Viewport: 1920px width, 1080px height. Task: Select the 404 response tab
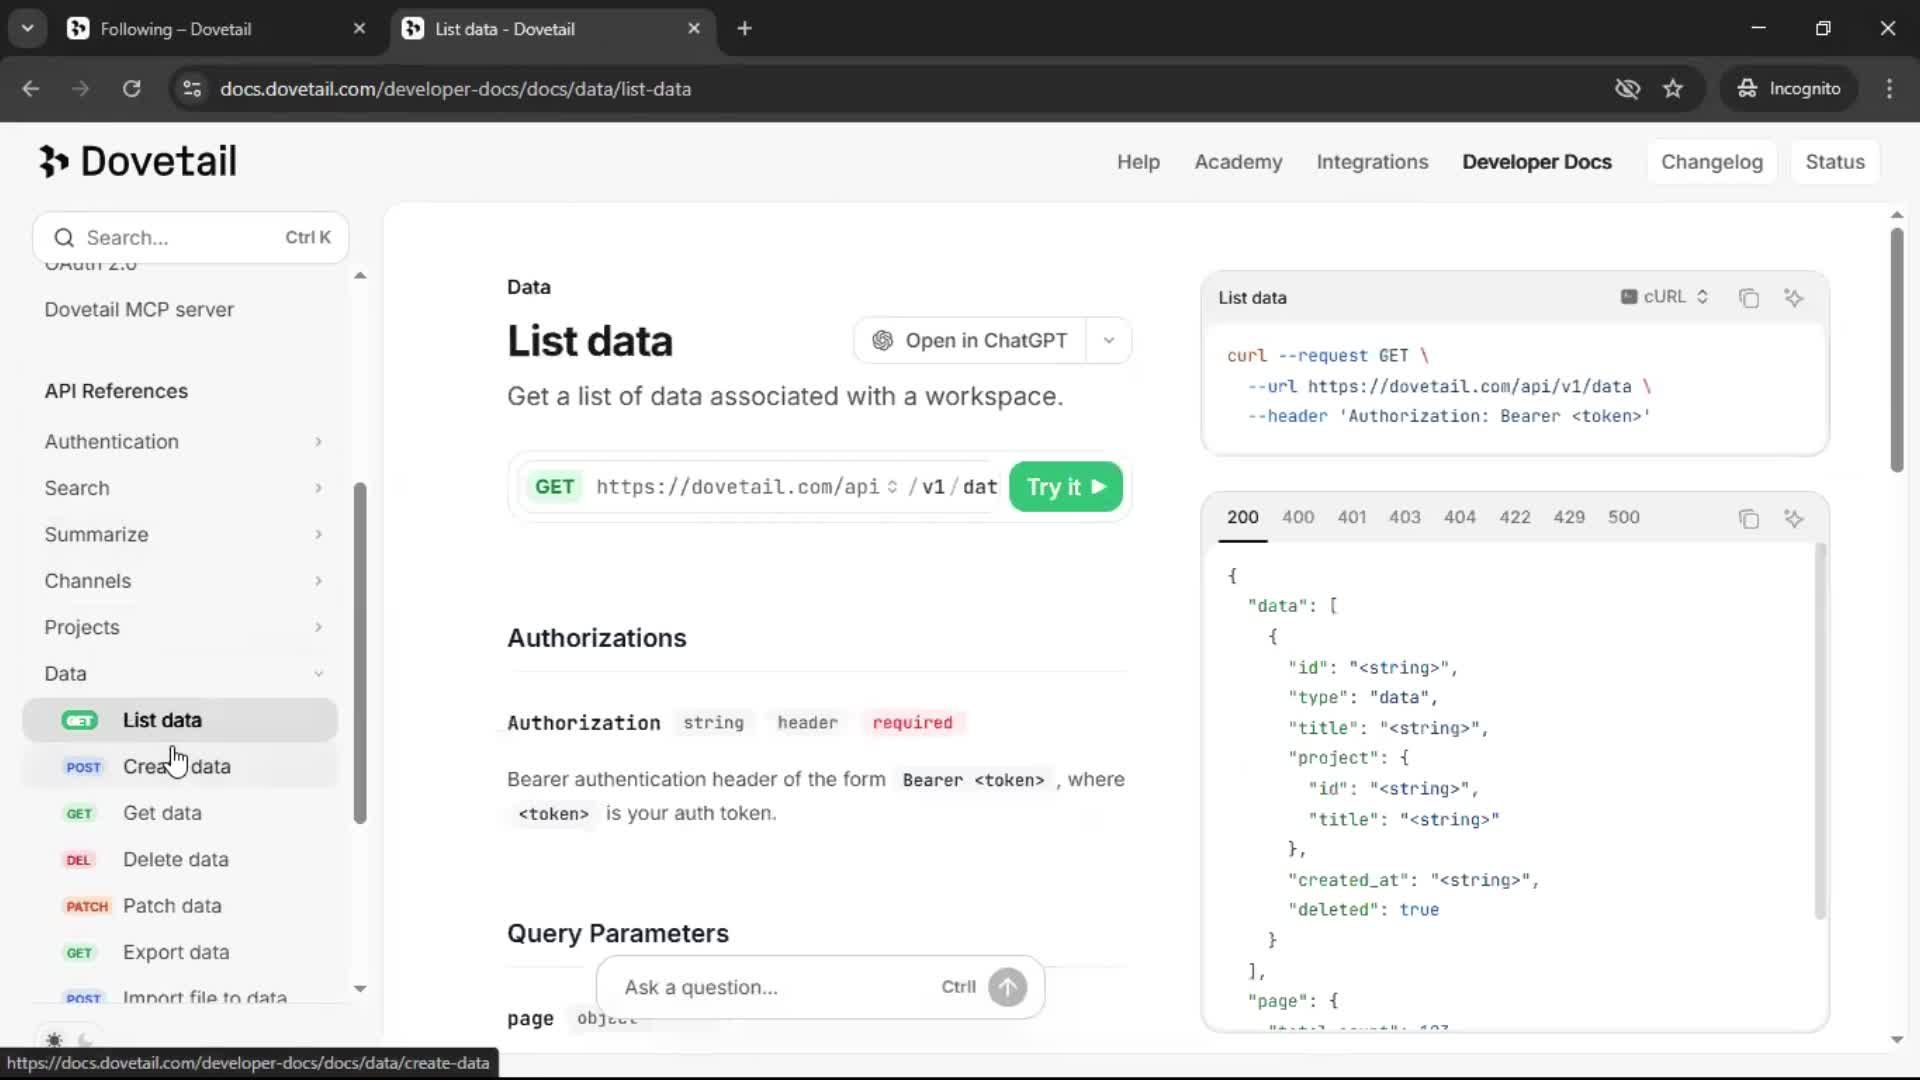(x=1459, y=517)
